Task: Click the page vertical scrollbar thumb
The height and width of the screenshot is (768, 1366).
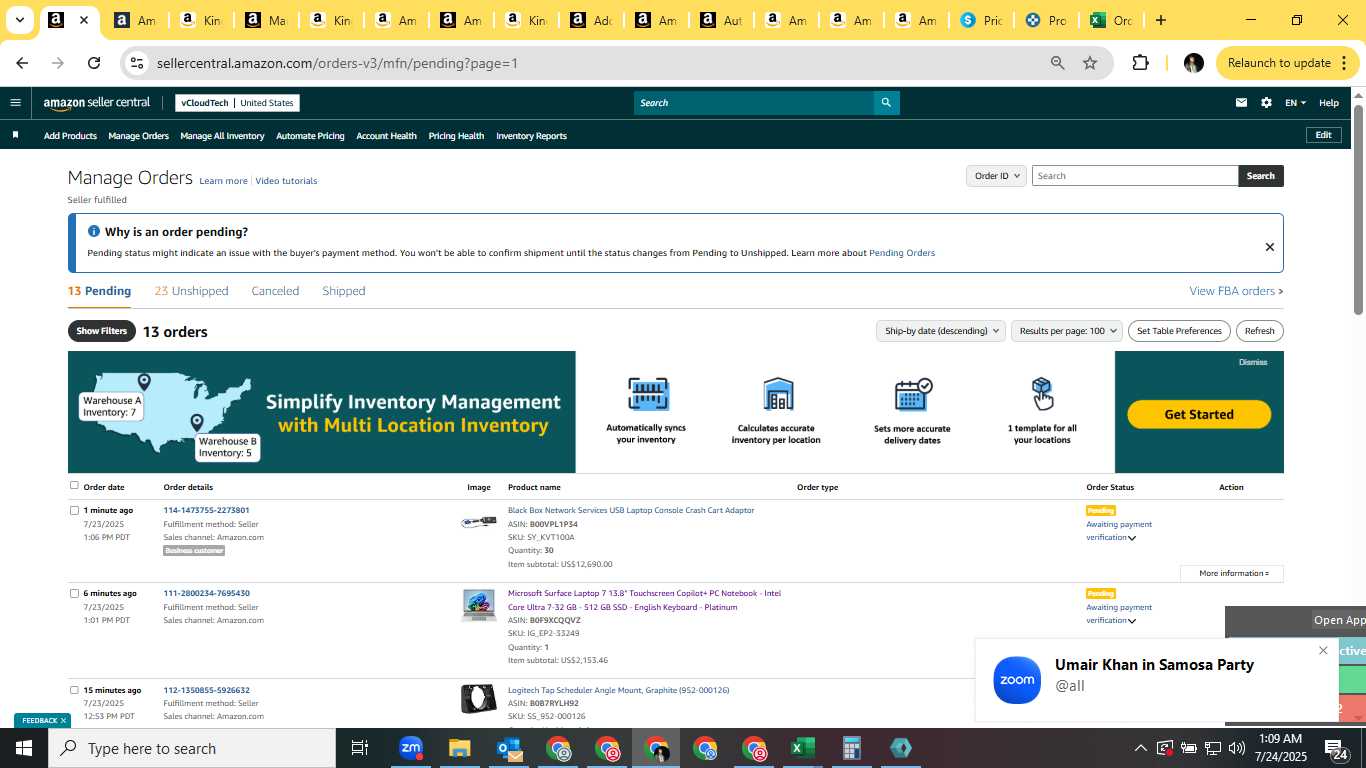Action: point(1358,210)
